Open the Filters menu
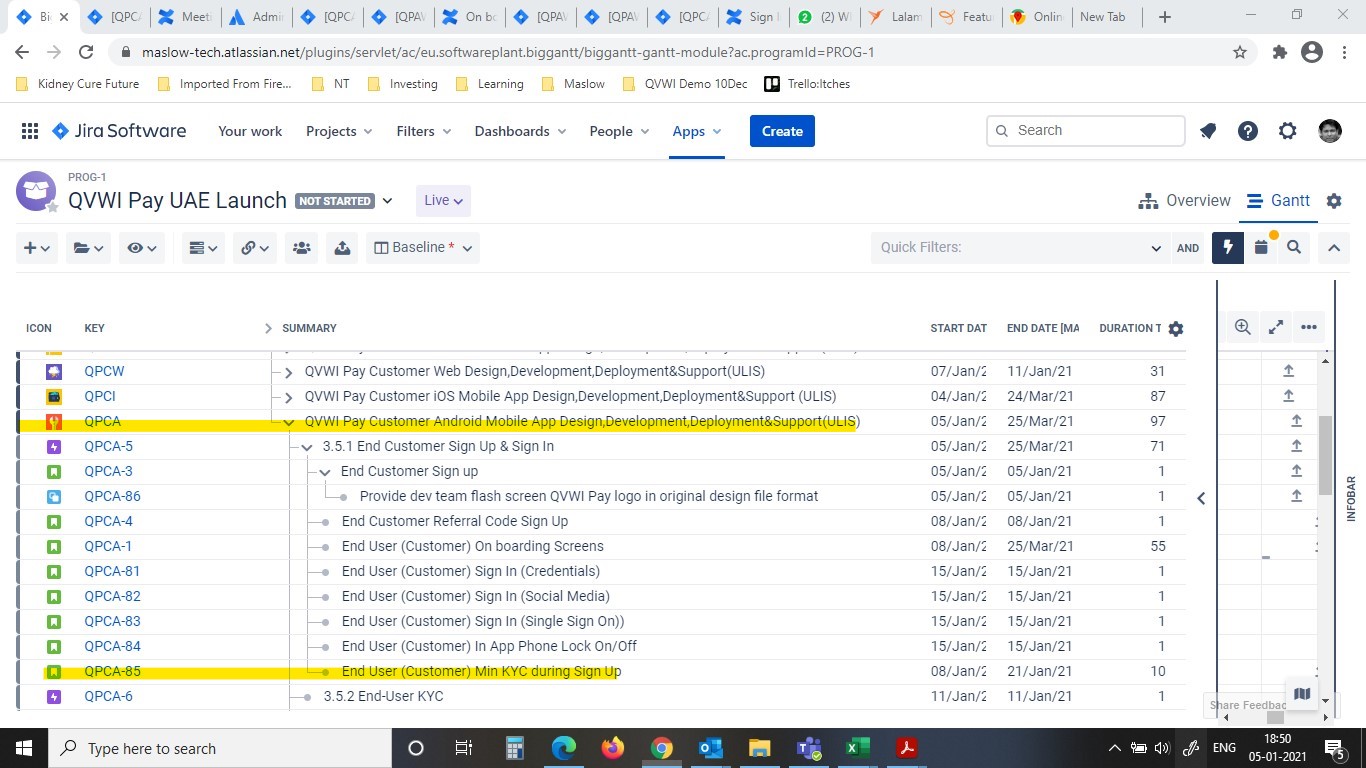This screenshot has height=768, width=1366. 424,131
